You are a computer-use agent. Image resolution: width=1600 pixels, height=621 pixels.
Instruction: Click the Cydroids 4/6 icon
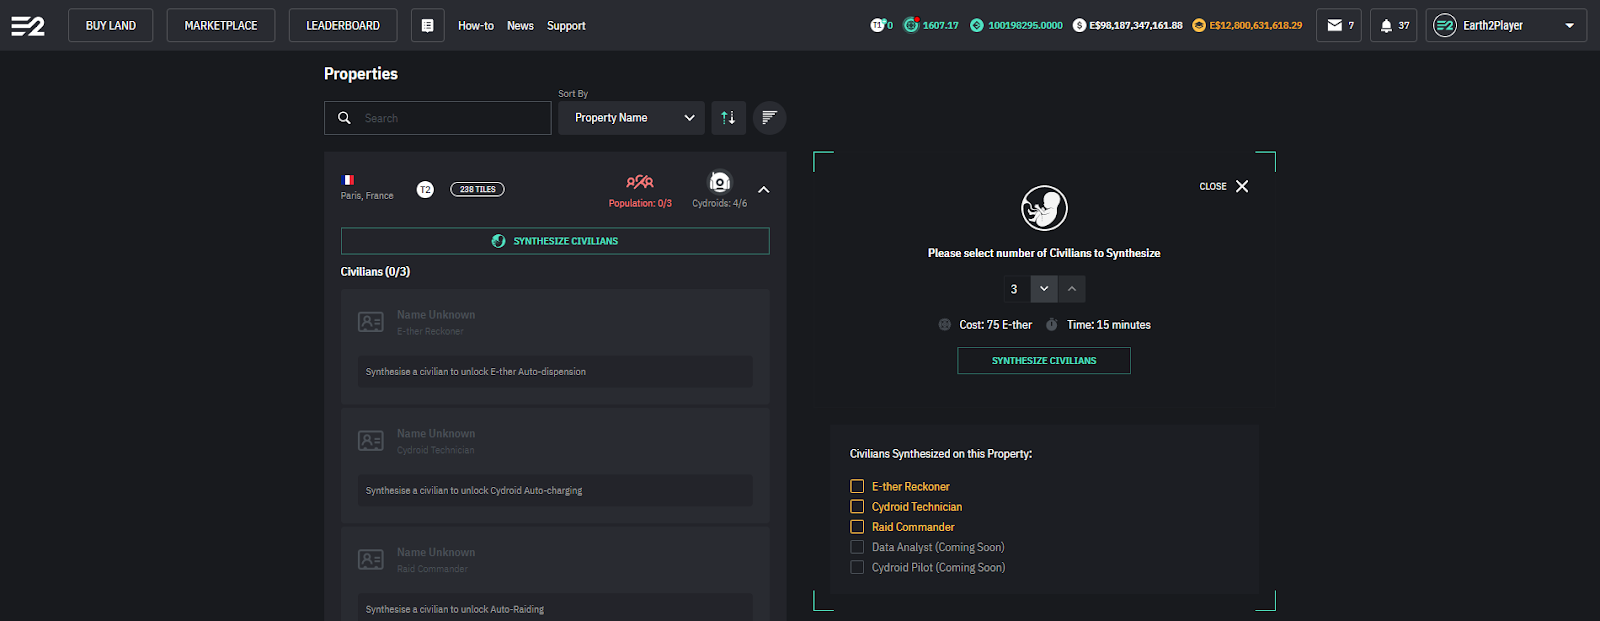click(x=719, y=183)
